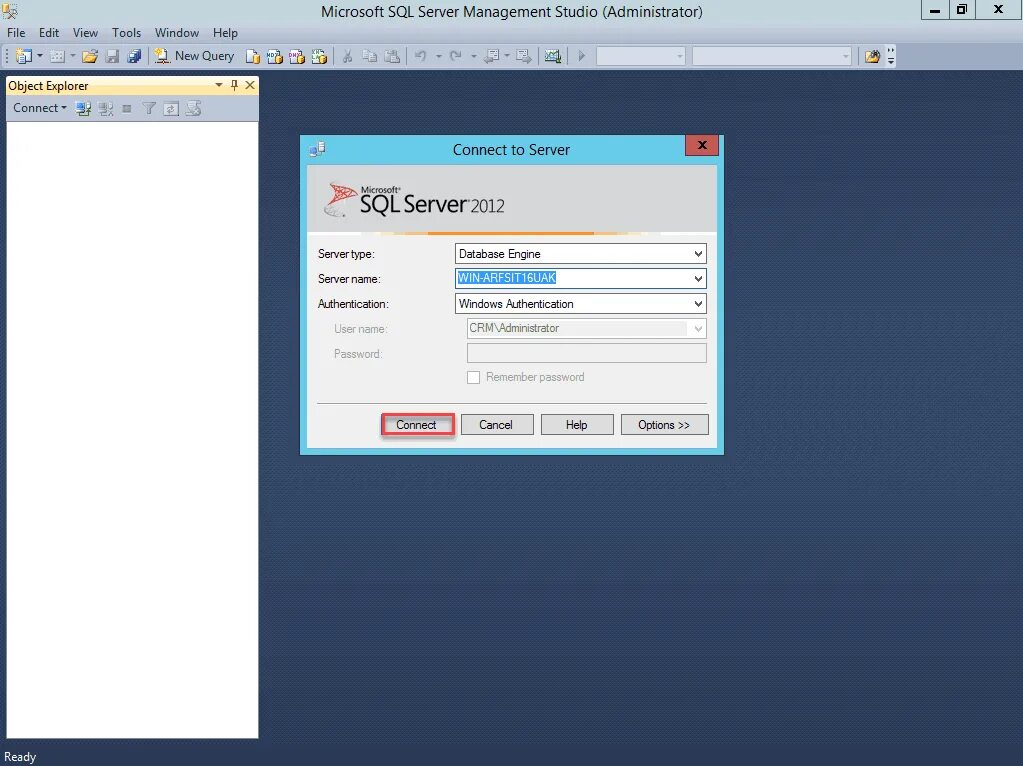
Task: Open the Tools menu
Action: point(127,33)
